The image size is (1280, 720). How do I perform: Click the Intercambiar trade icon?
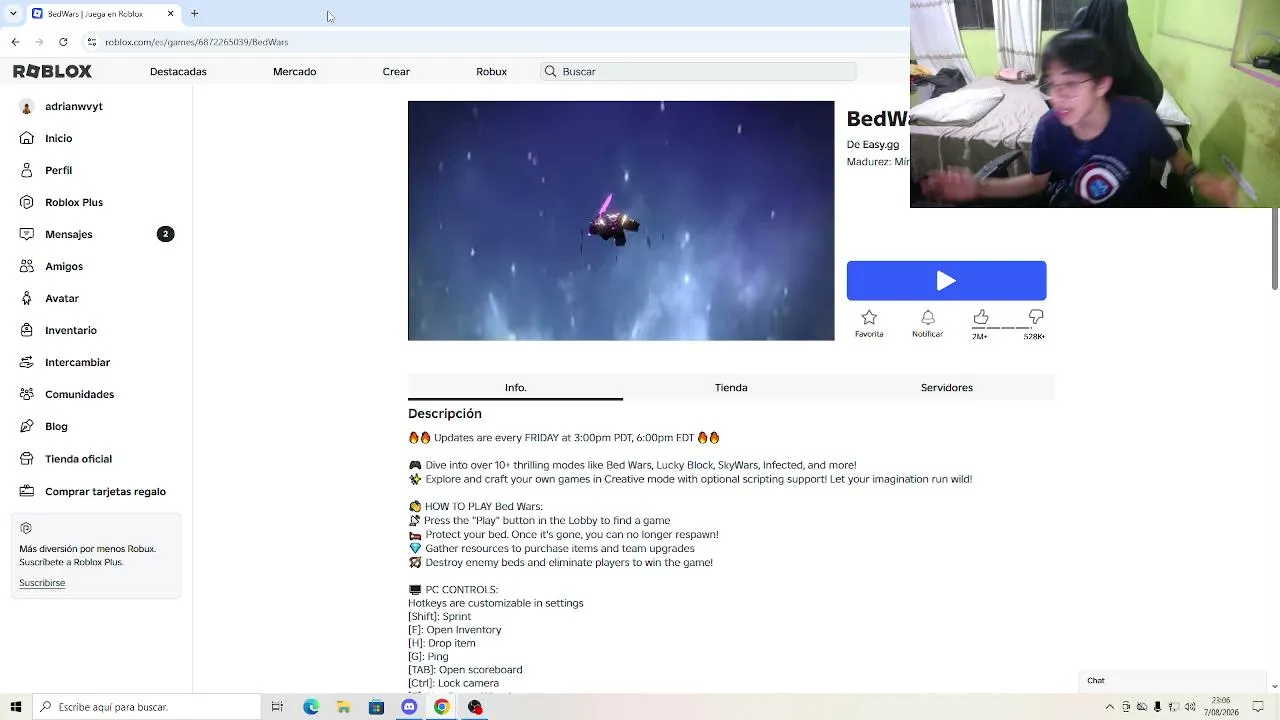(x=26, y=362)
